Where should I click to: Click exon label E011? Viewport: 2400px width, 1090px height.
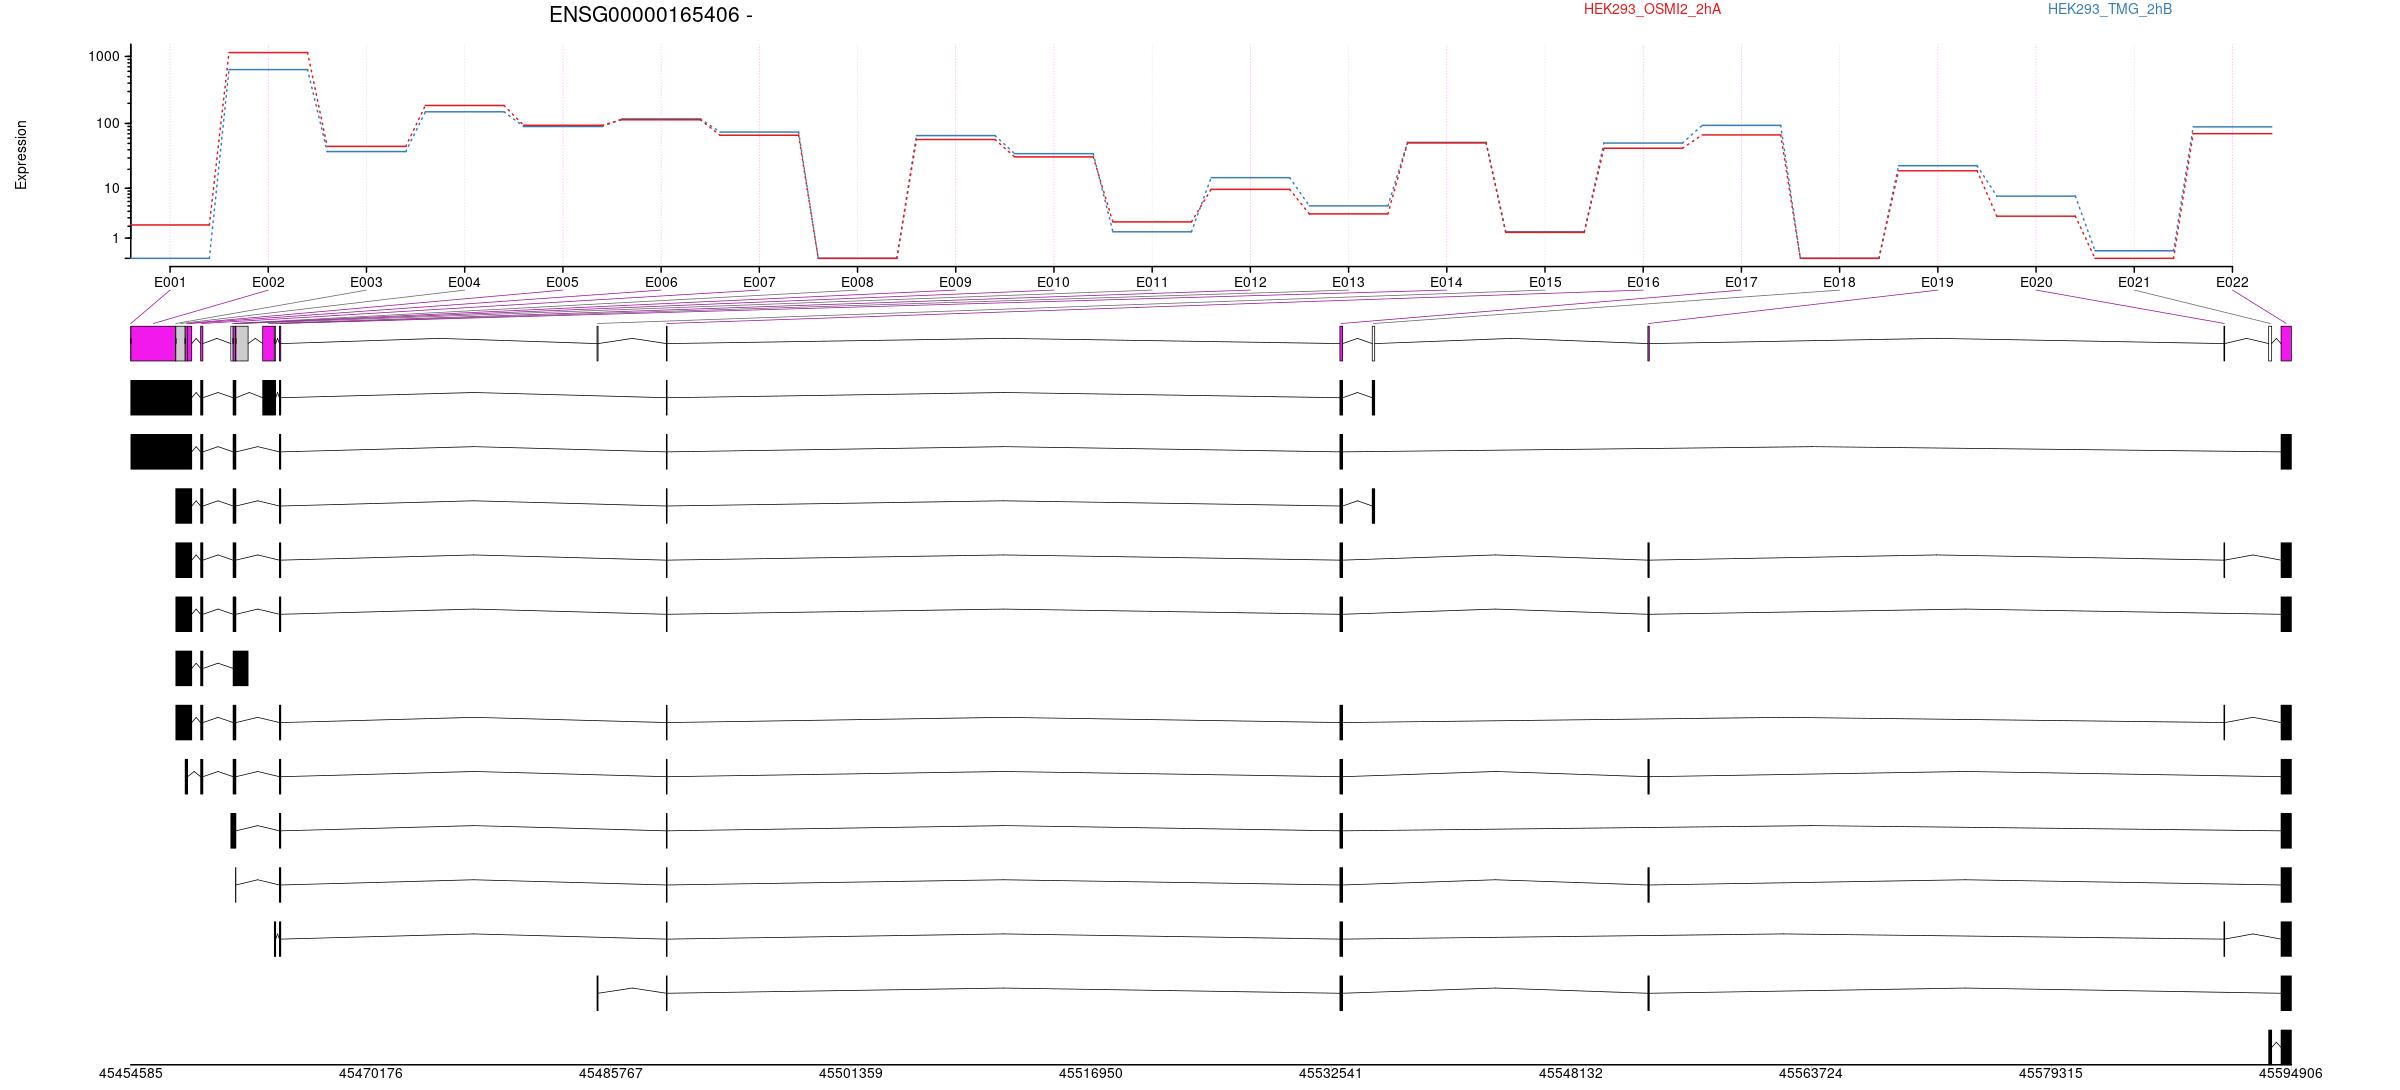[x=1152, y=283]
